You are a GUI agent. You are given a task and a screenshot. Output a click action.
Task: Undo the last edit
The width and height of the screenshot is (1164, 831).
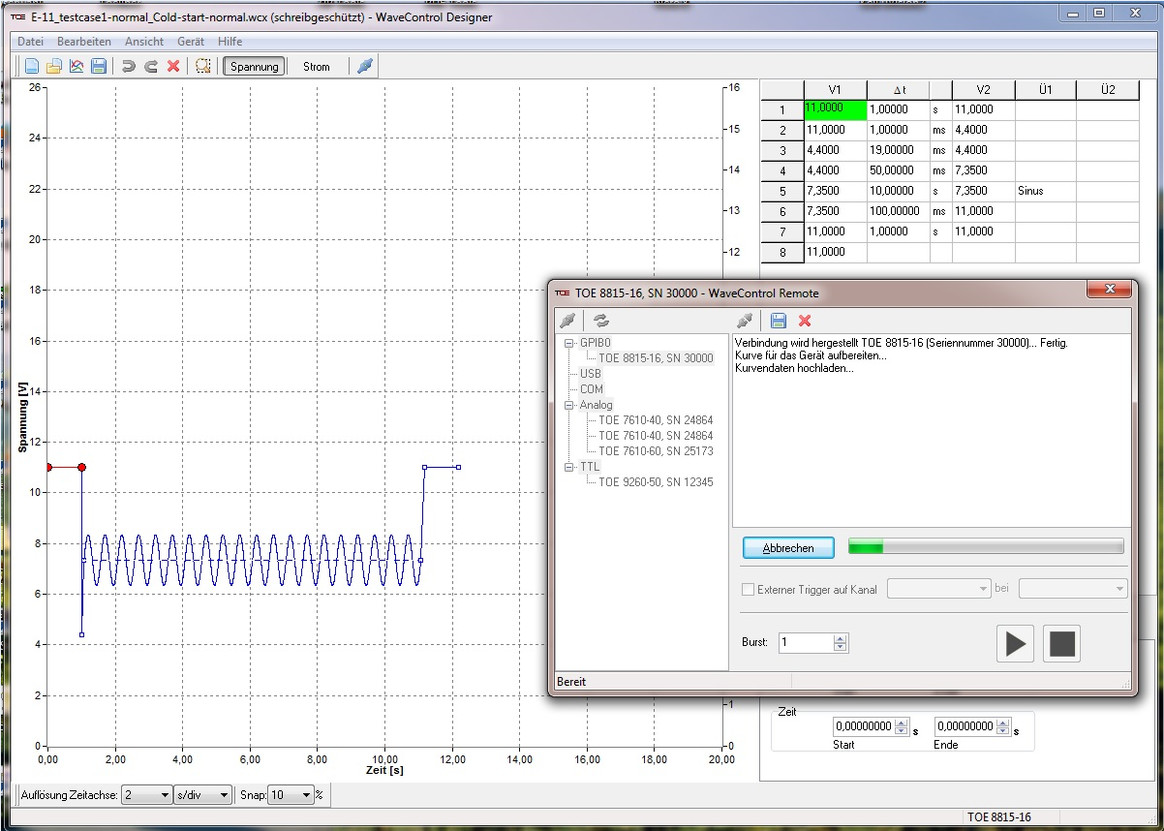130,65
